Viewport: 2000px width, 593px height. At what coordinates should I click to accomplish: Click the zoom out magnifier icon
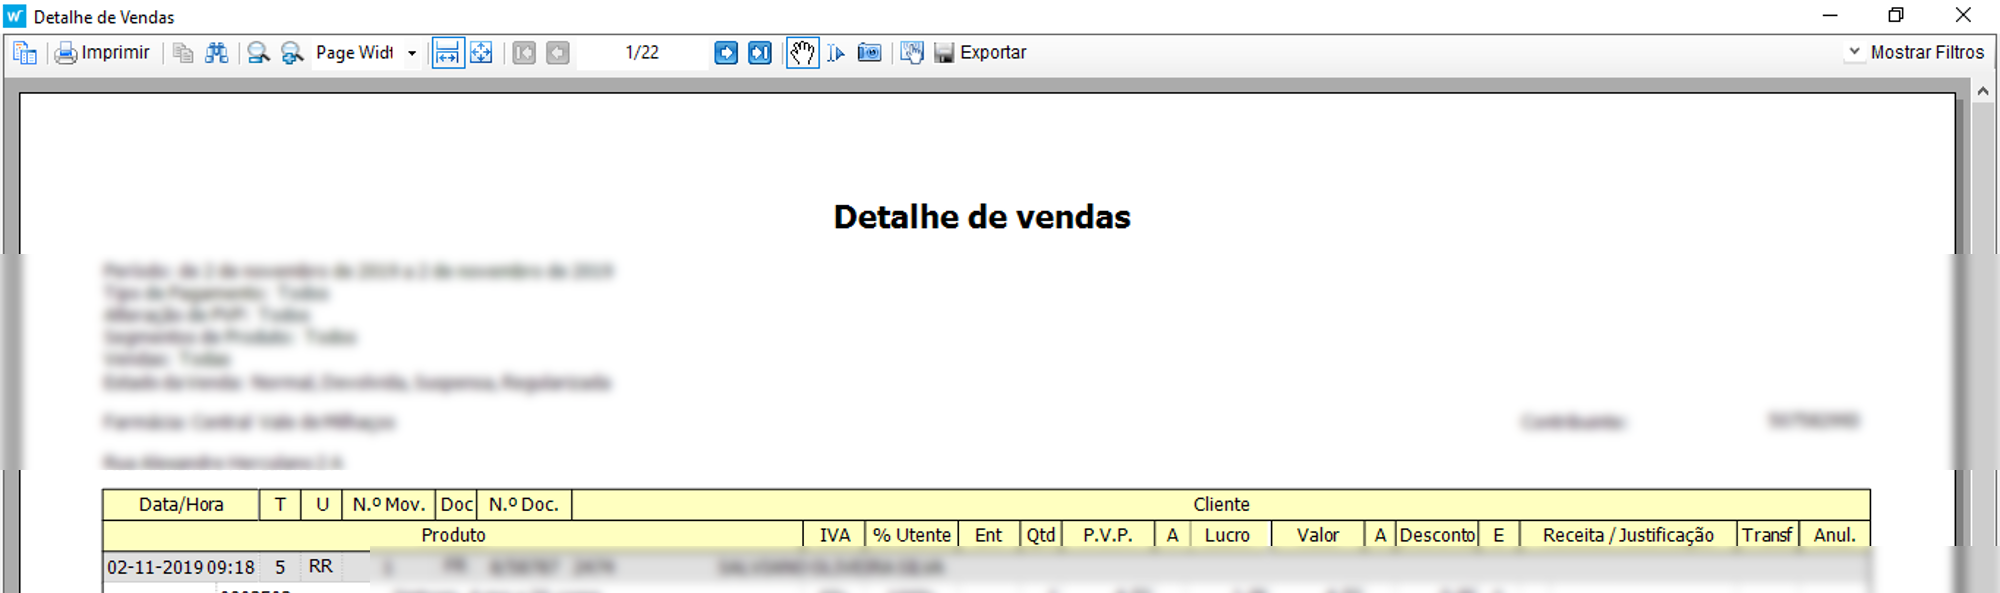click(x=258, y=53)
